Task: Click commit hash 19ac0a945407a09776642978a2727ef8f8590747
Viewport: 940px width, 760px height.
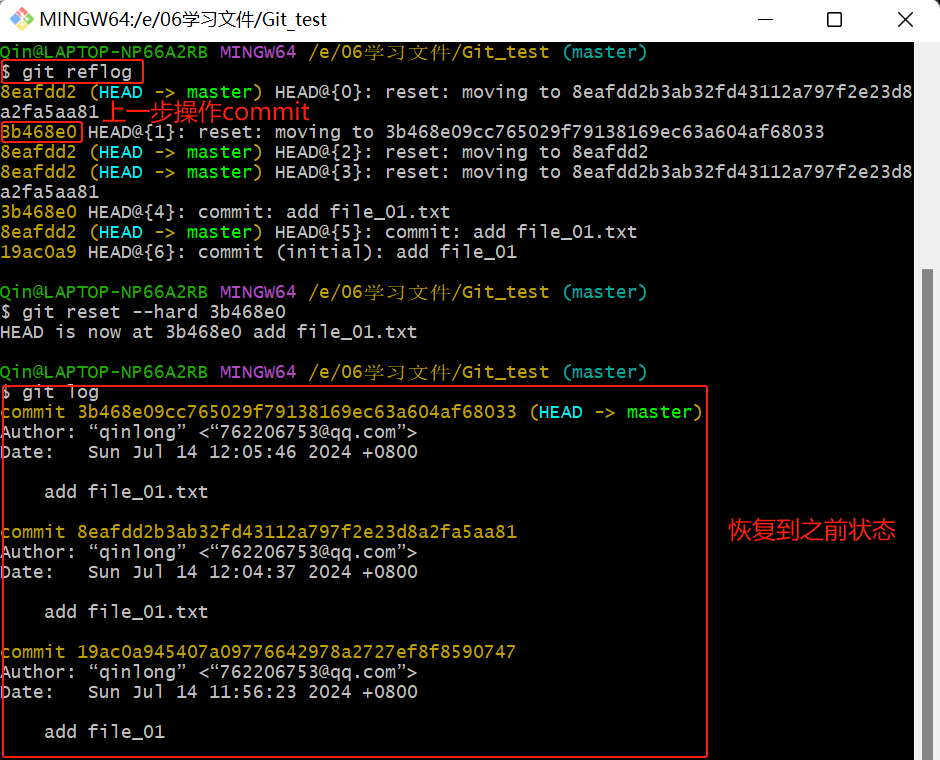Action: [297, 652]
